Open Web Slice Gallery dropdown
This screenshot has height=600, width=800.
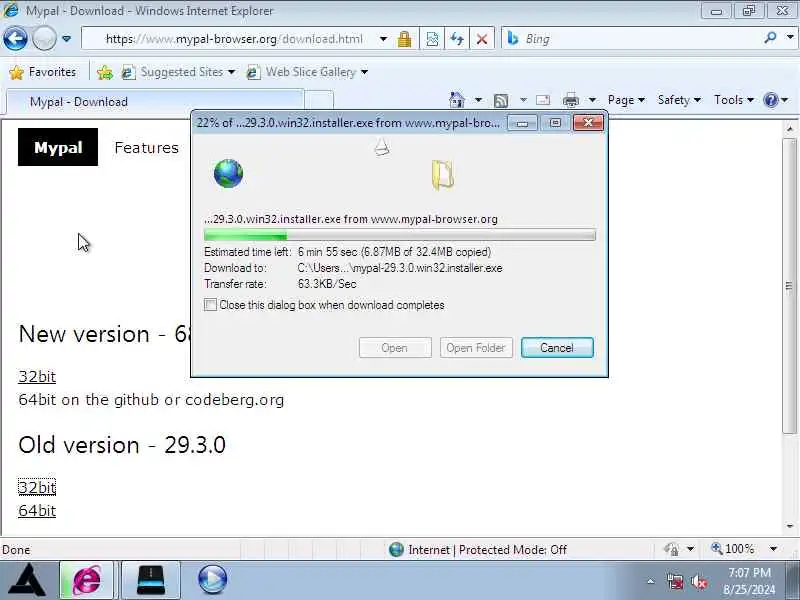point(364,72)
